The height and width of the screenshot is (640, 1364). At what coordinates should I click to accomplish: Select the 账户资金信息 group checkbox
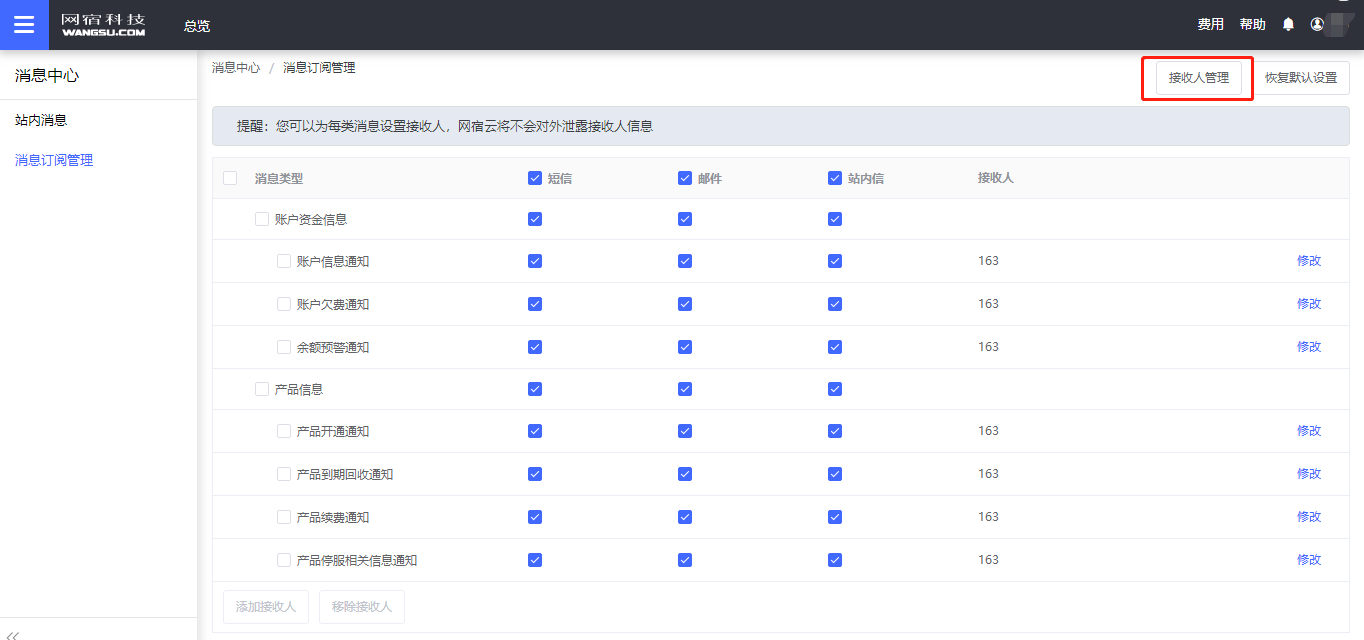pyautogui.click(x=262, y=219)
